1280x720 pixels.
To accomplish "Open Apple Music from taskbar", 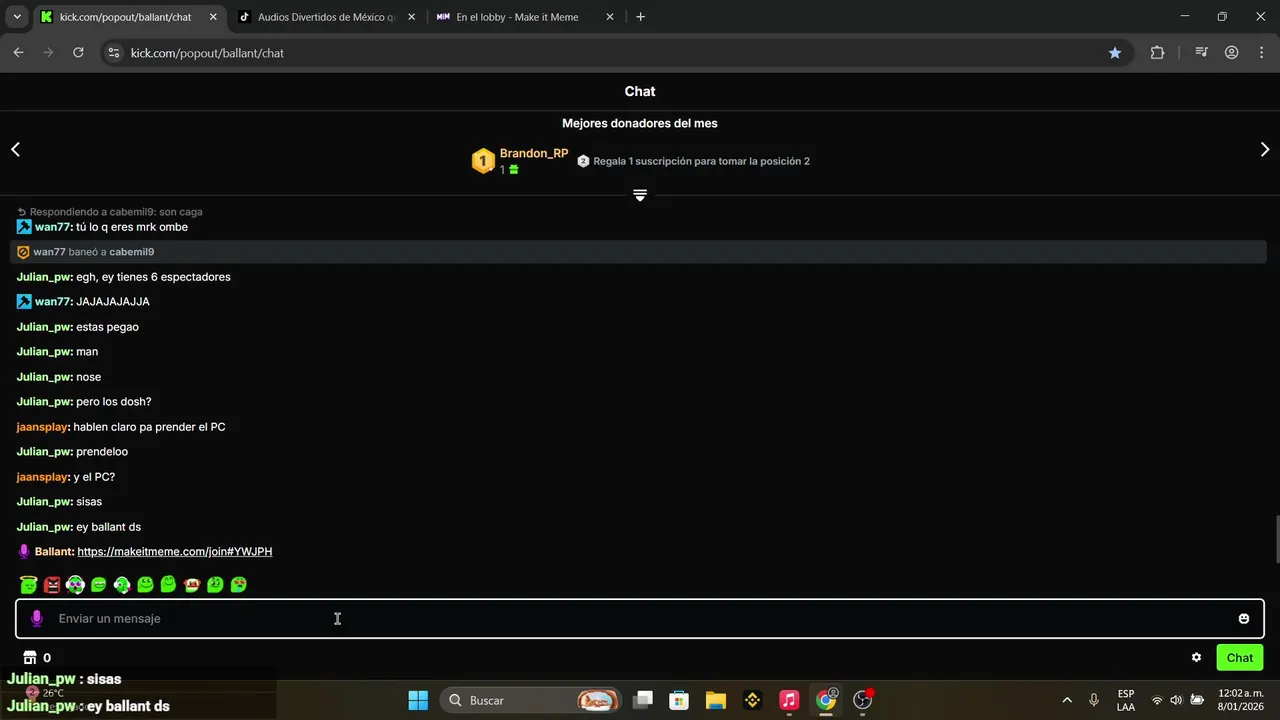I will 789,700.
